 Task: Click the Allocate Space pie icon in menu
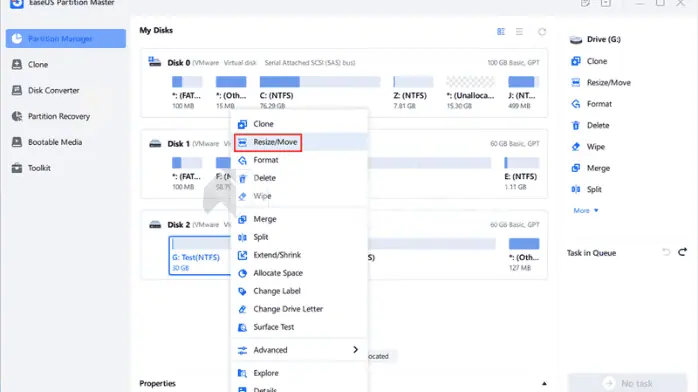(x=242, y=273)
